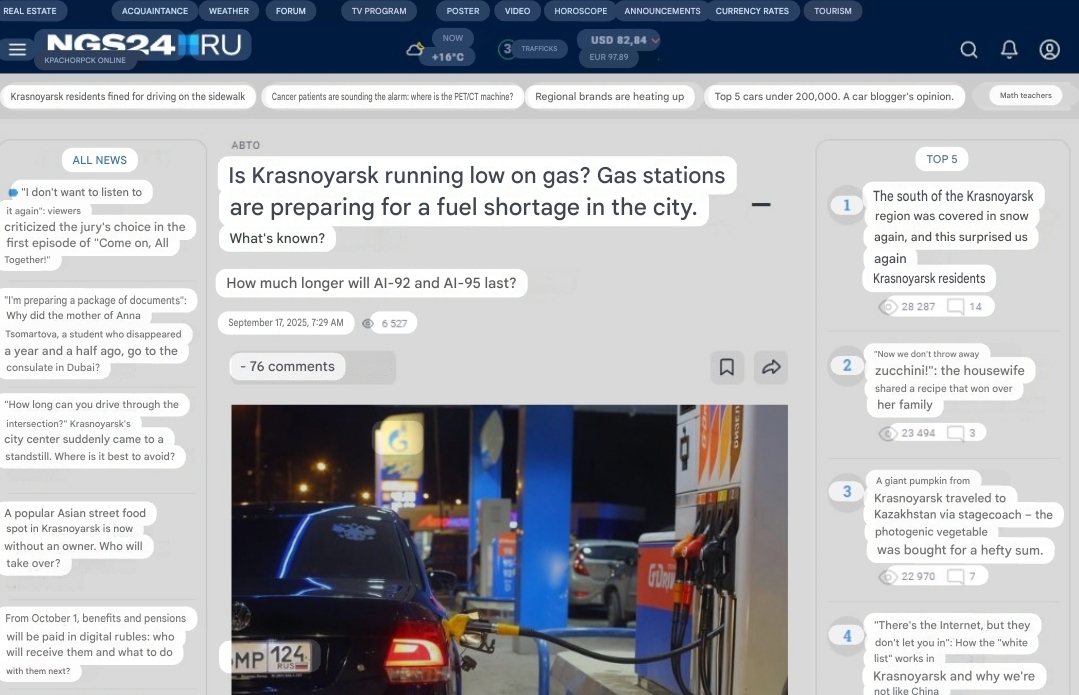Viewport: 1079px width, 695px height.
Task: Open site search magnifier icon
Action: (969, 50)
